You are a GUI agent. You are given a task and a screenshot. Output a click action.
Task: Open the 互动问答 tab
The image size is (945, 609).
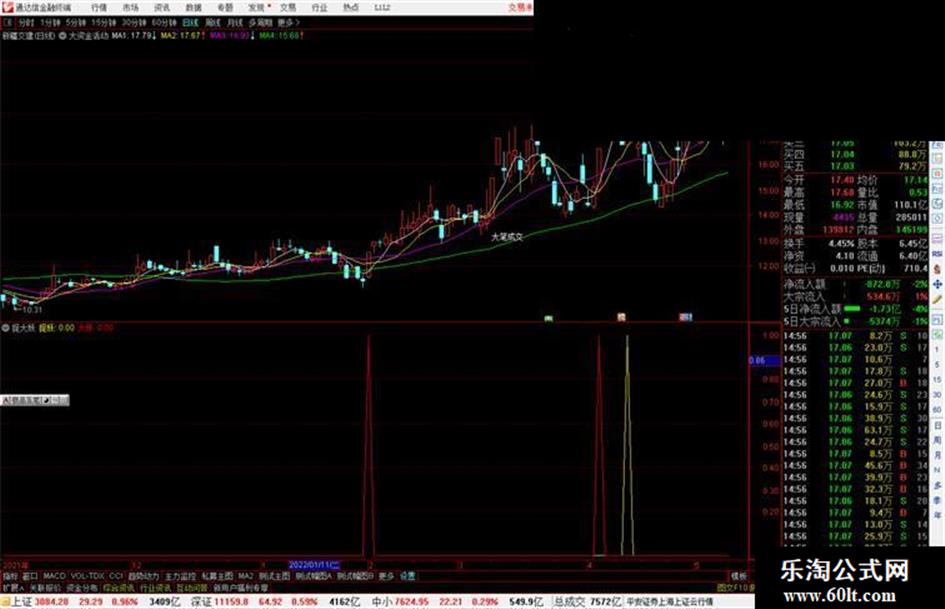(192, 587)
